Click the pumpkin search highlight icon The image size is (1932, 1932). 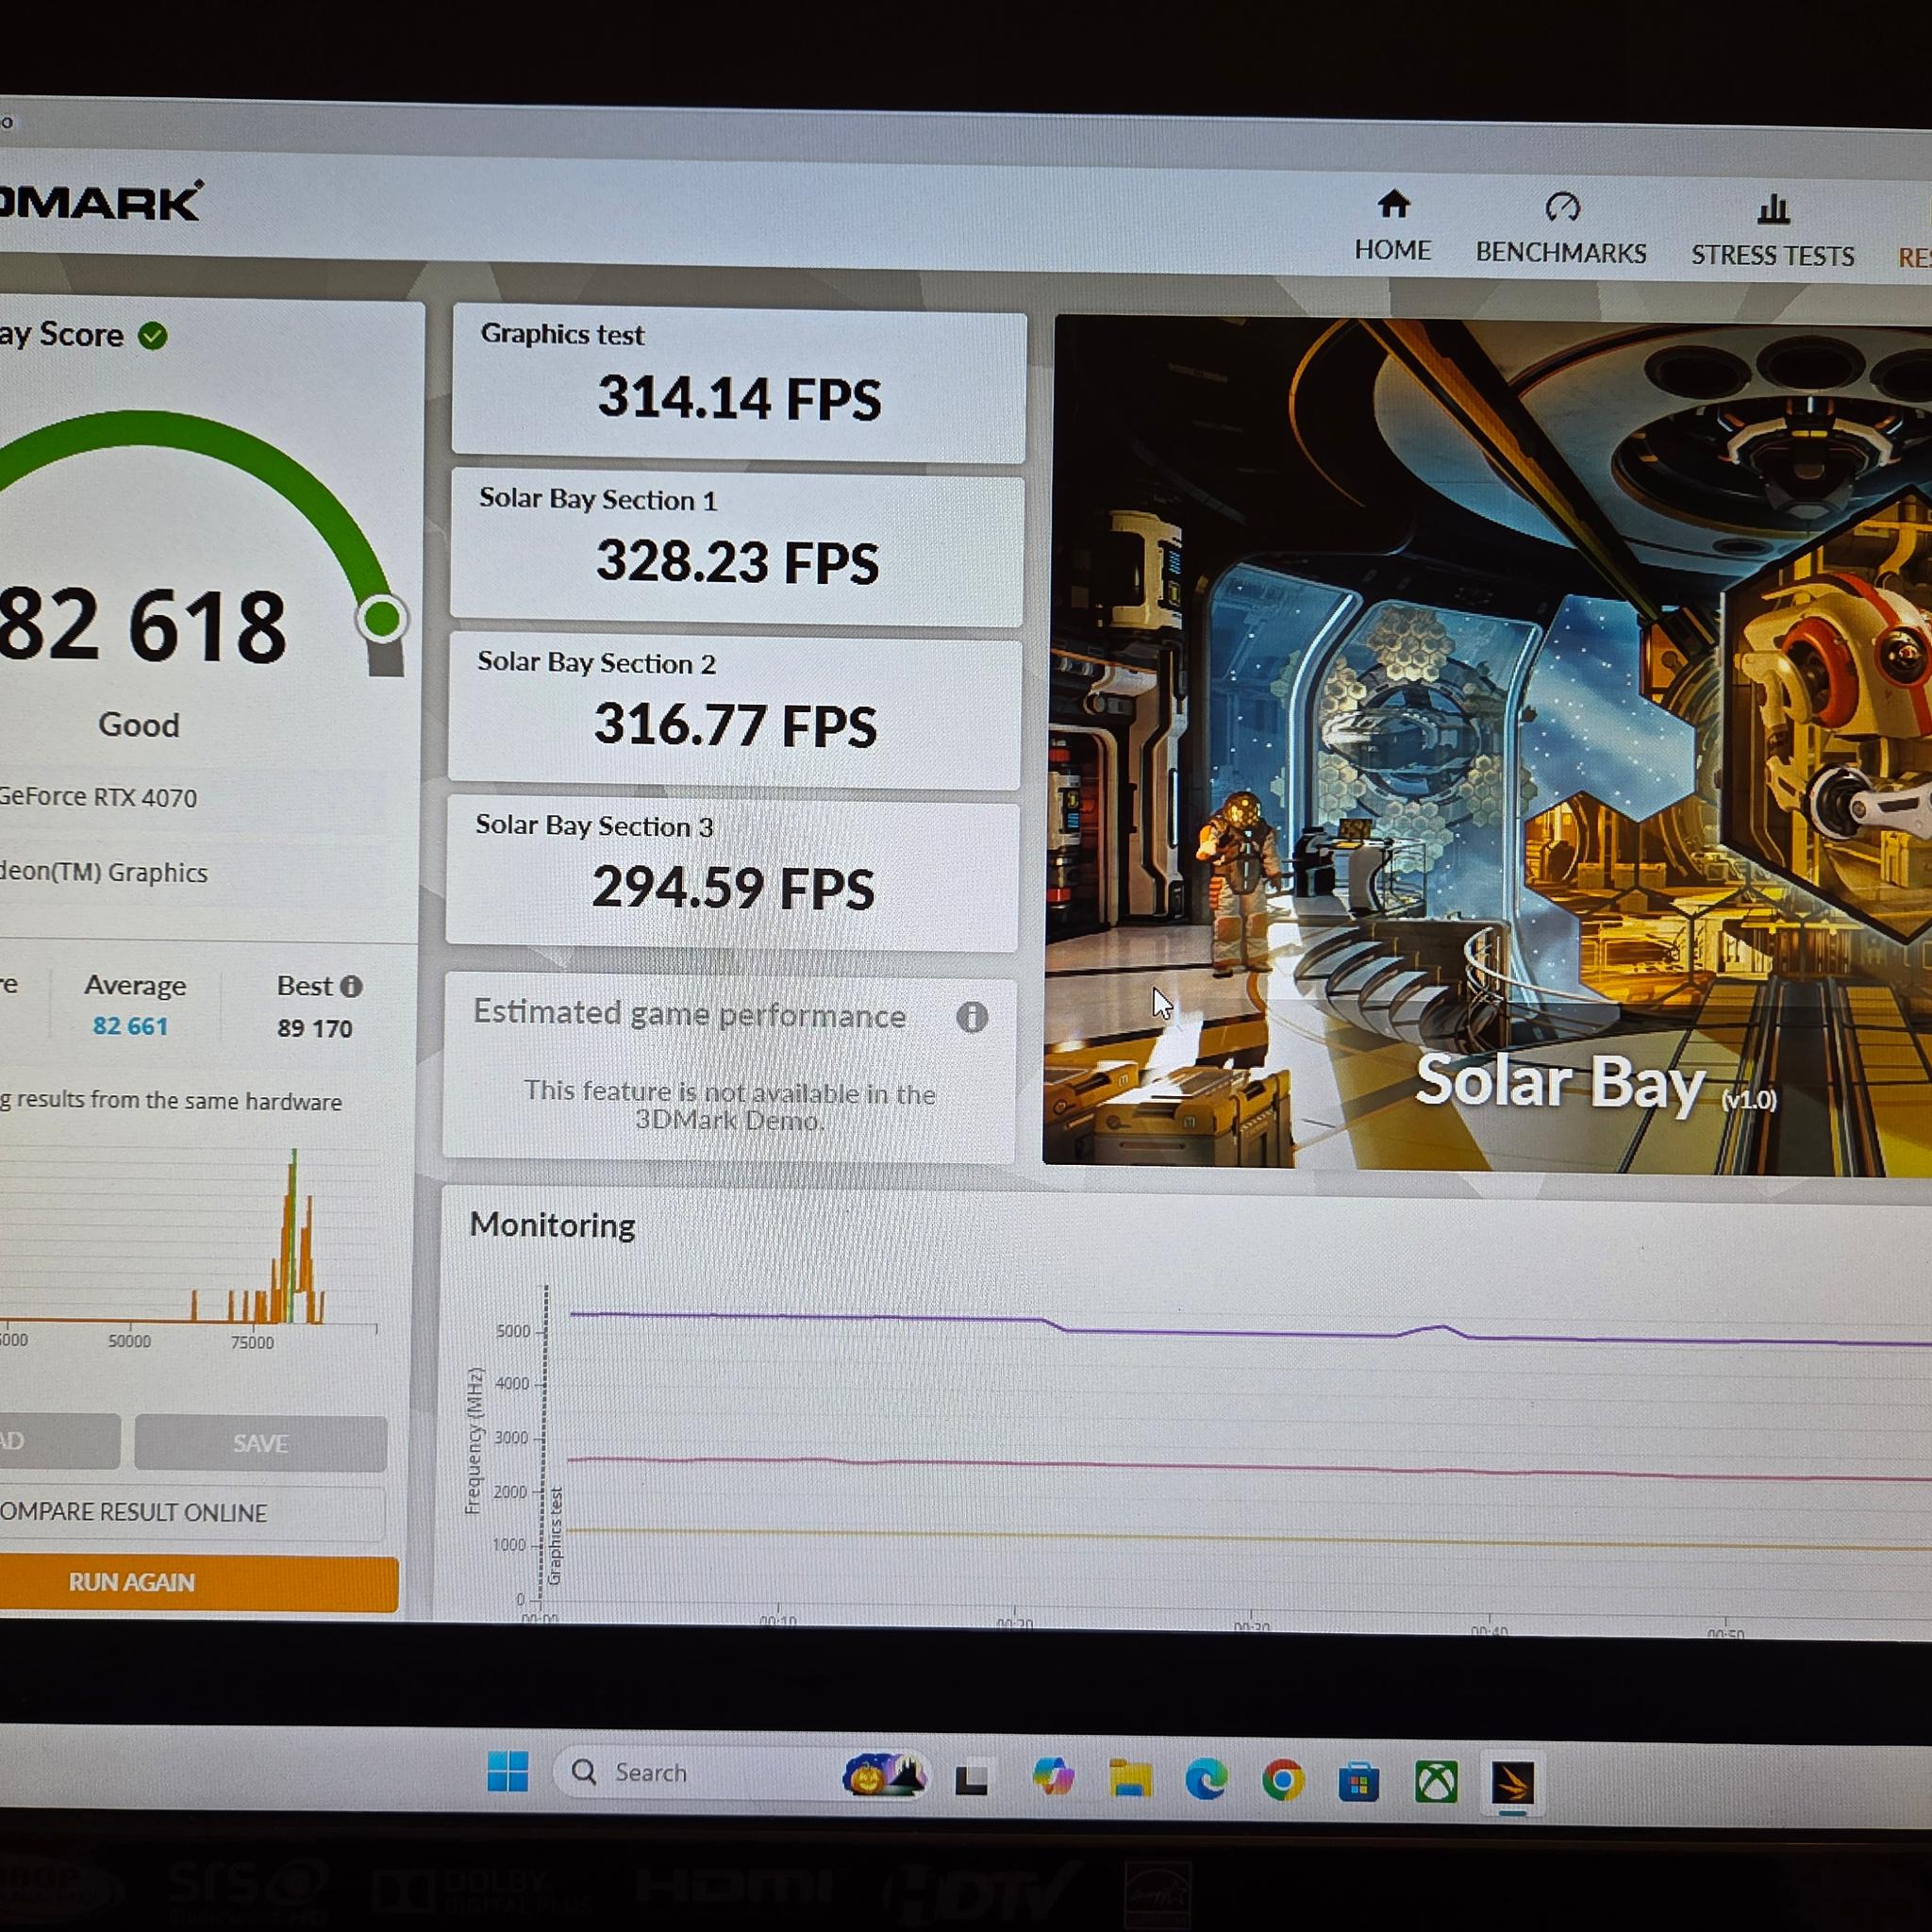[884, 1775]
